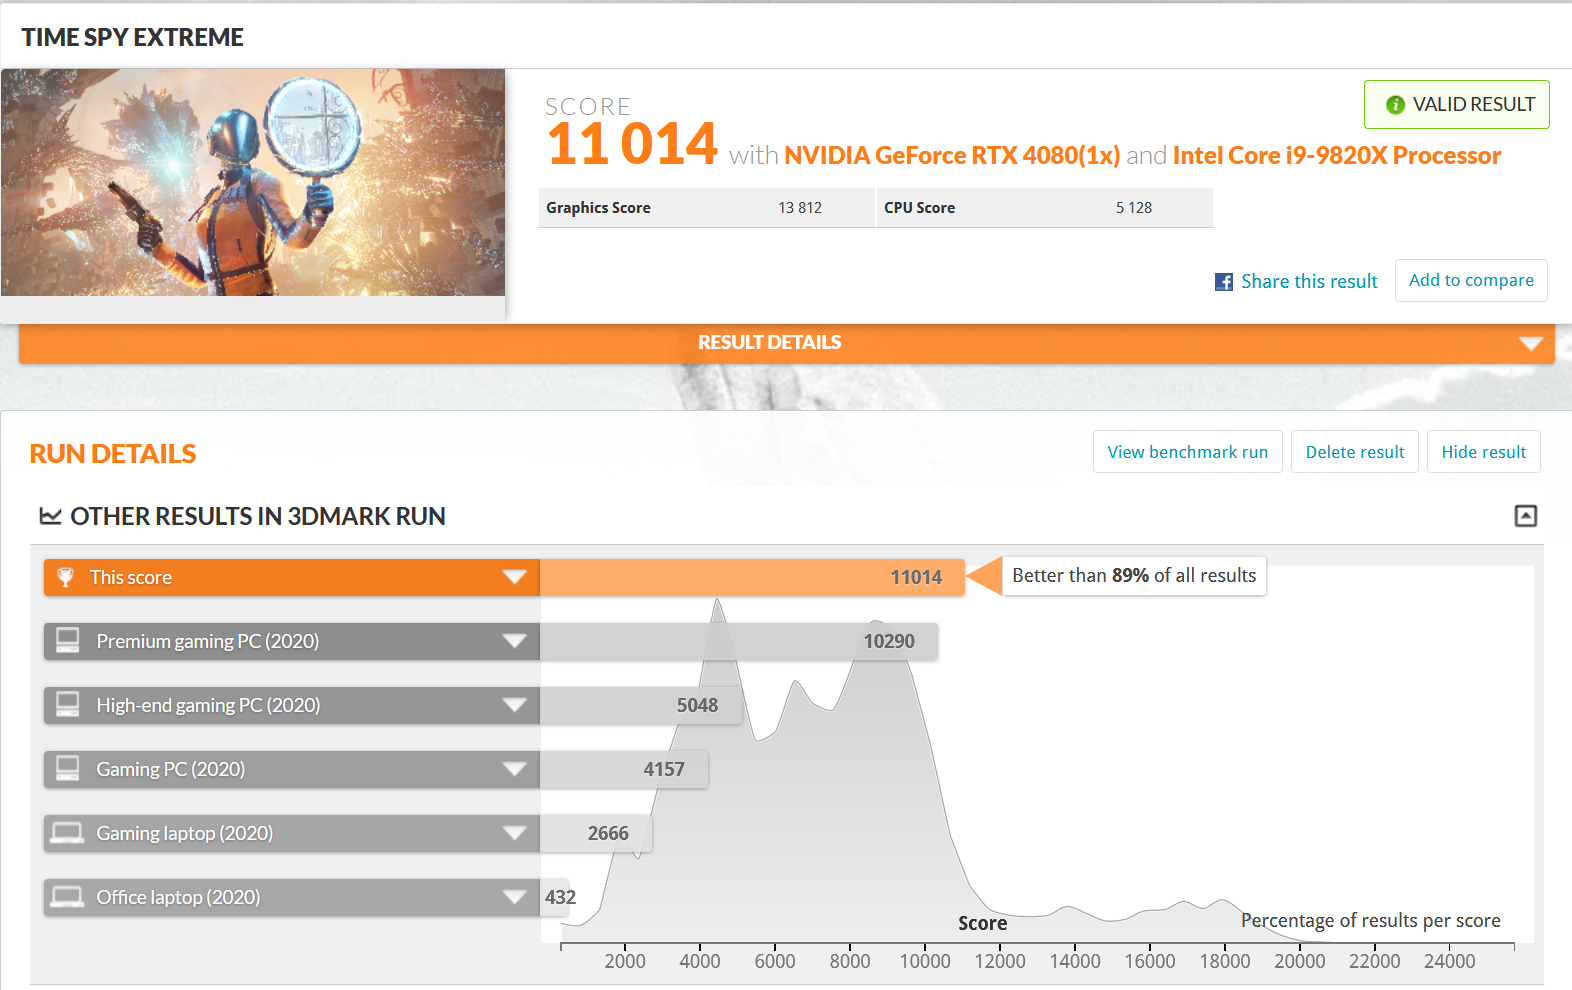Viewport: 1572px width, 990px height.
Task: Click the trophy icon beside This score
Action: pos(66,577)
